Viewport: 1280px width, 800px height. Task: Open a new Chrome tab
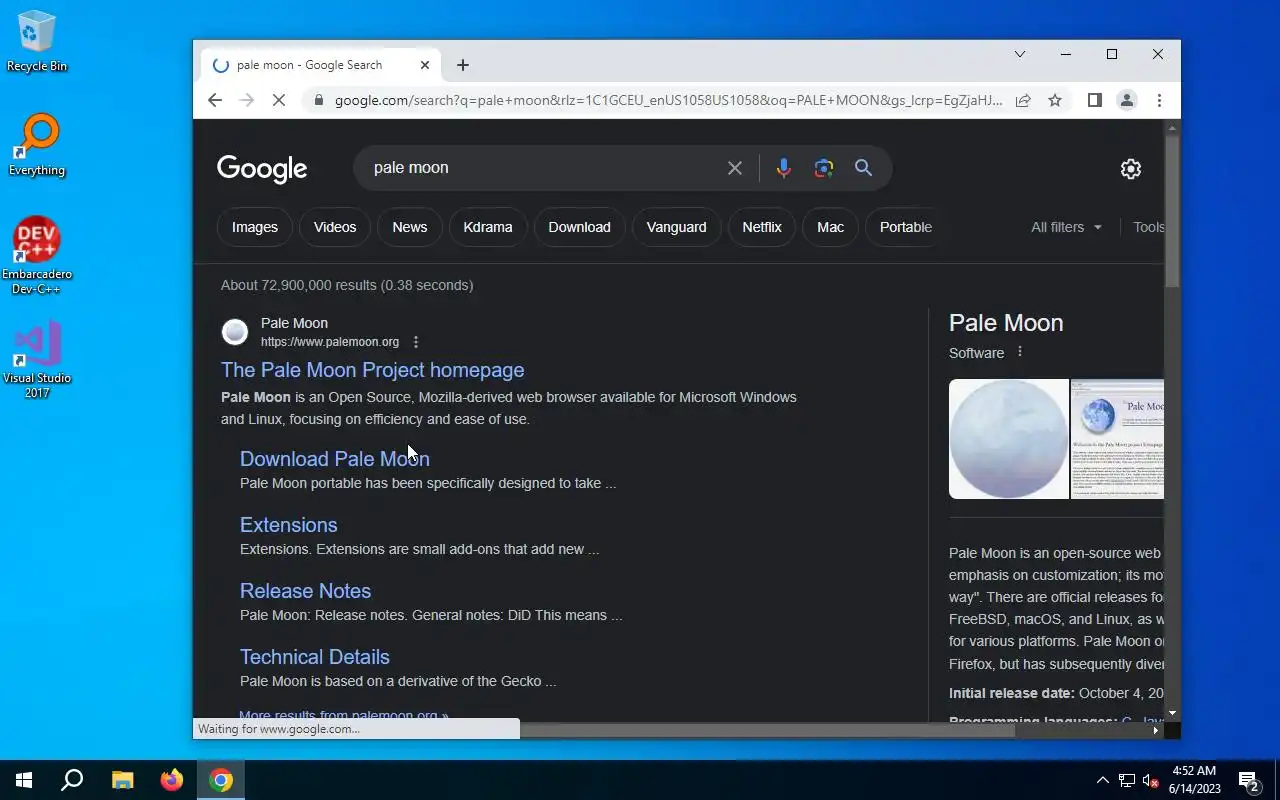[x=462, y=65]
